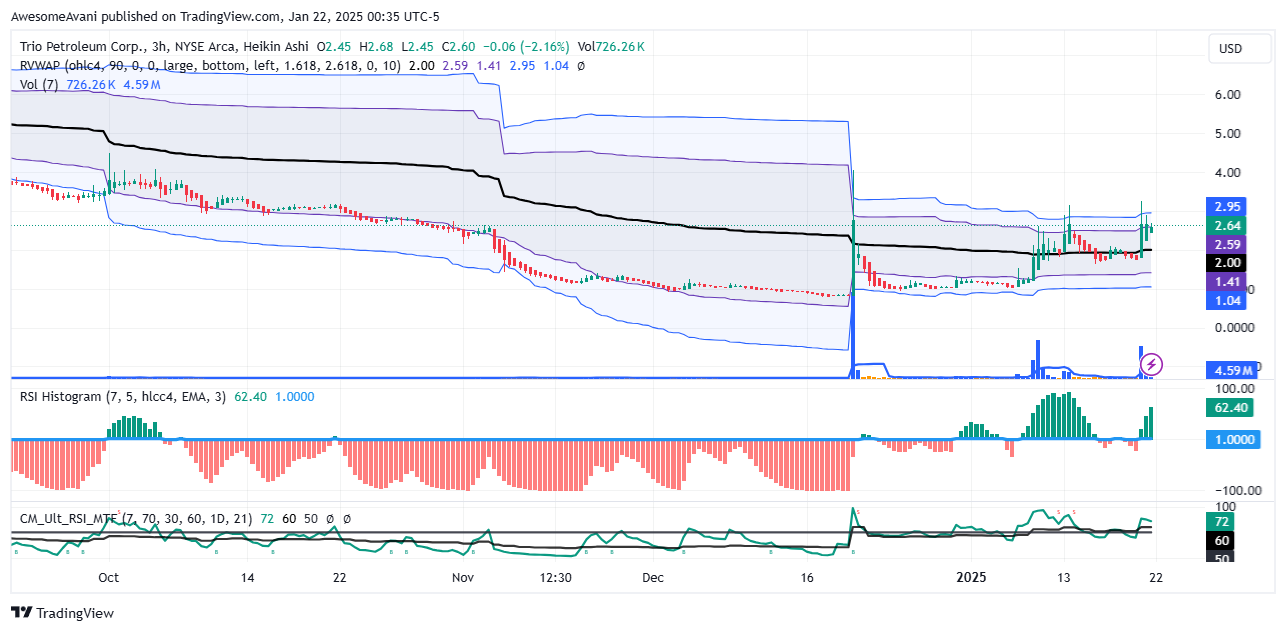
Task: Click the 13 label on time axis
Action: point(1064,578)
